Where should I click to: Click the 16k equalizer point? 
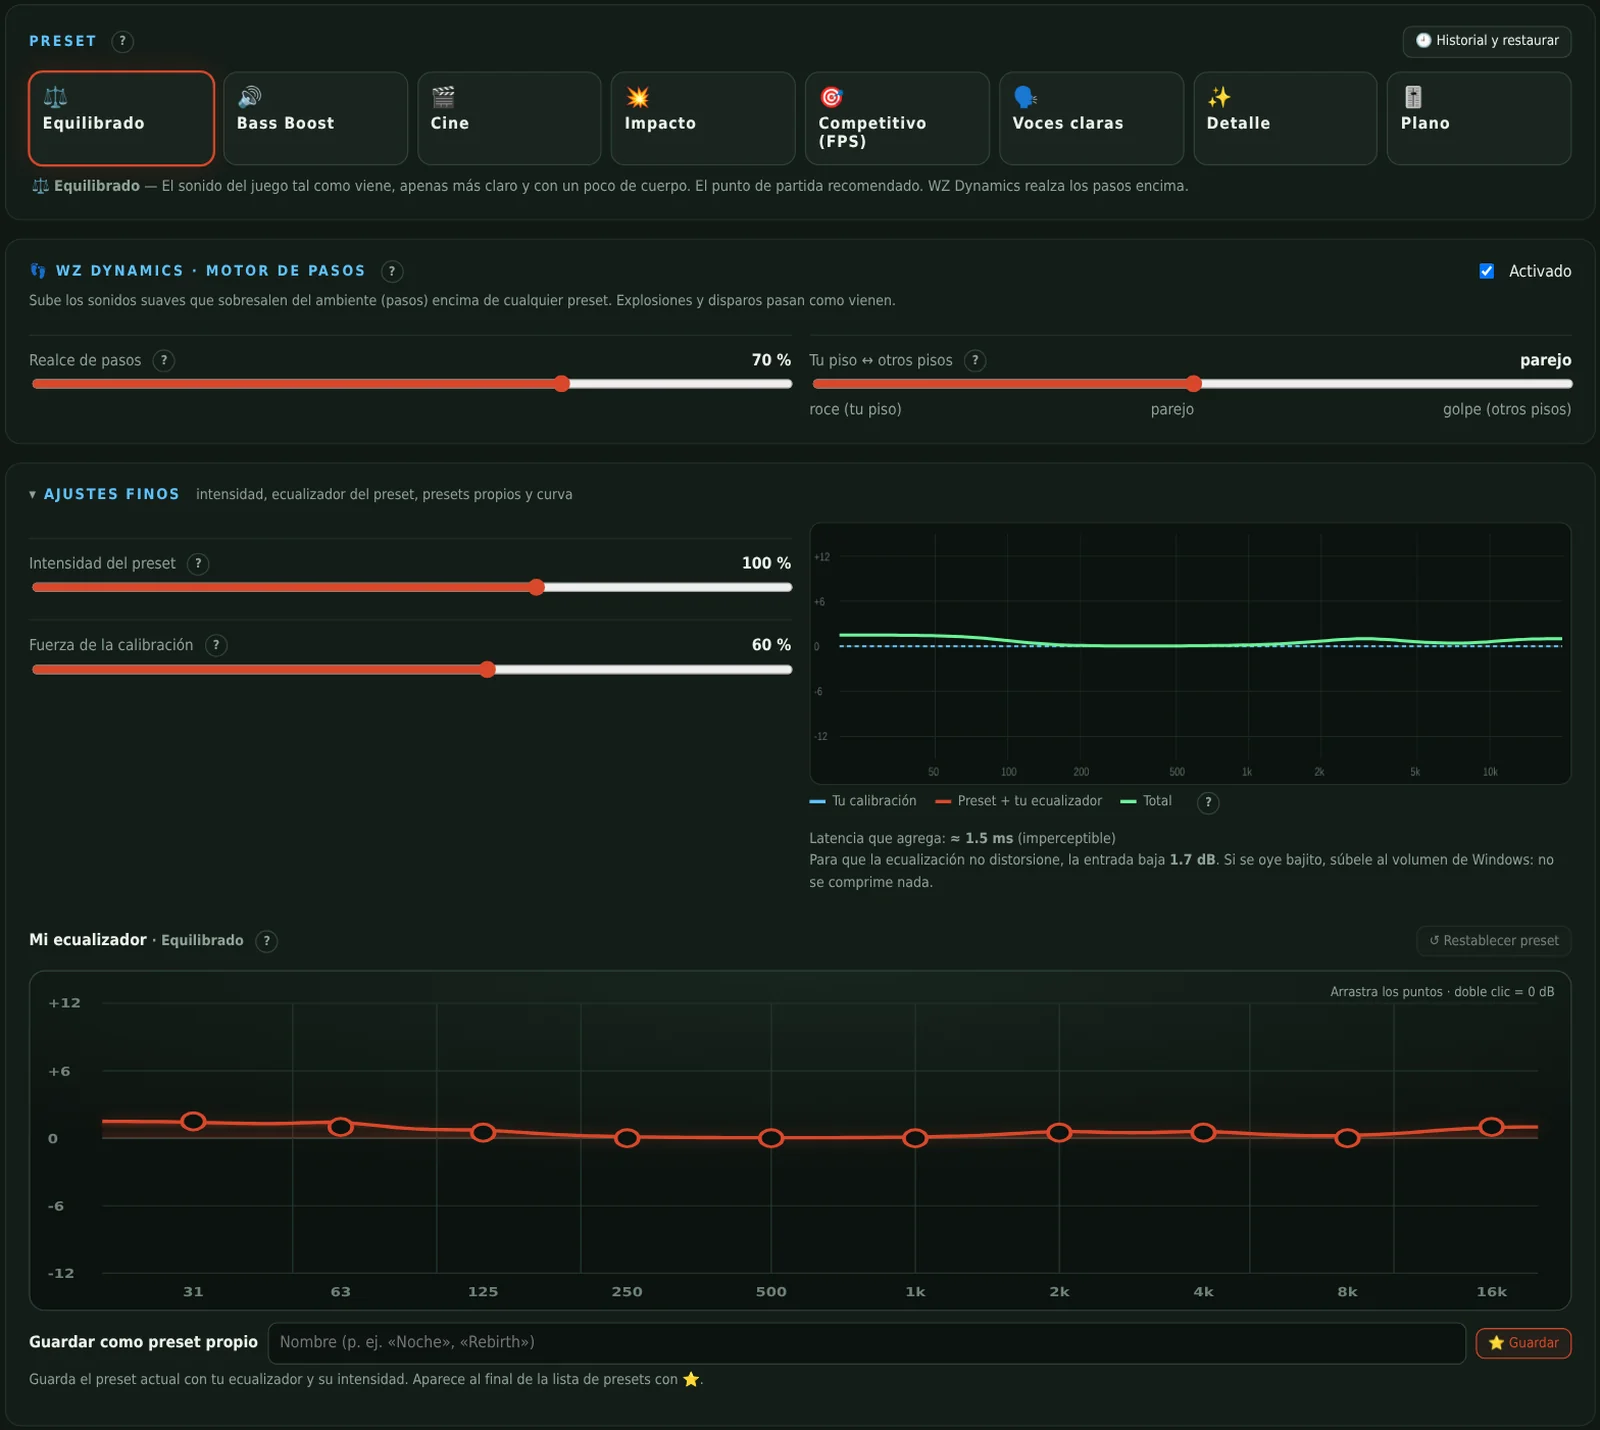(x=1491, y=1127)
